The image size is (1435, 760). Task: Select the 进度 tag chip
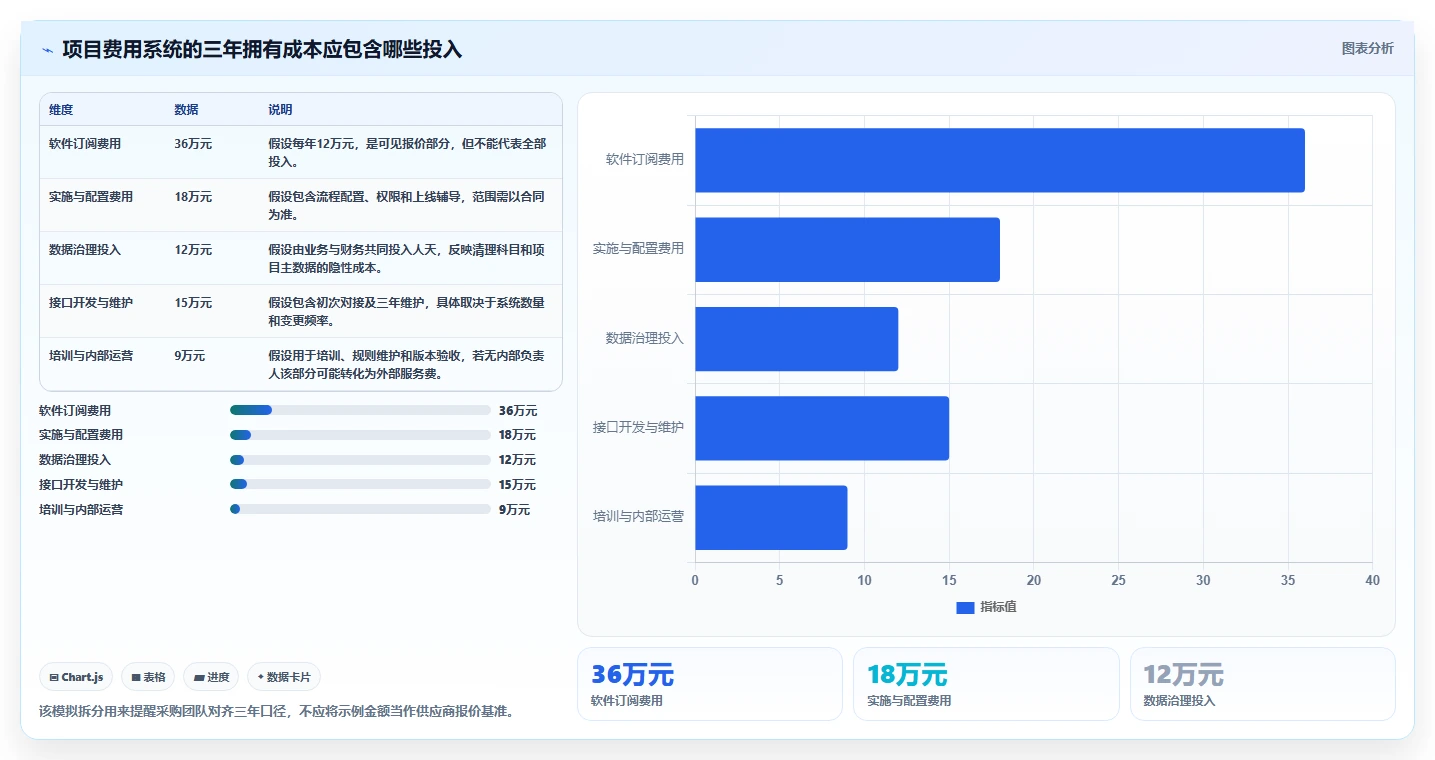[212, 677]
